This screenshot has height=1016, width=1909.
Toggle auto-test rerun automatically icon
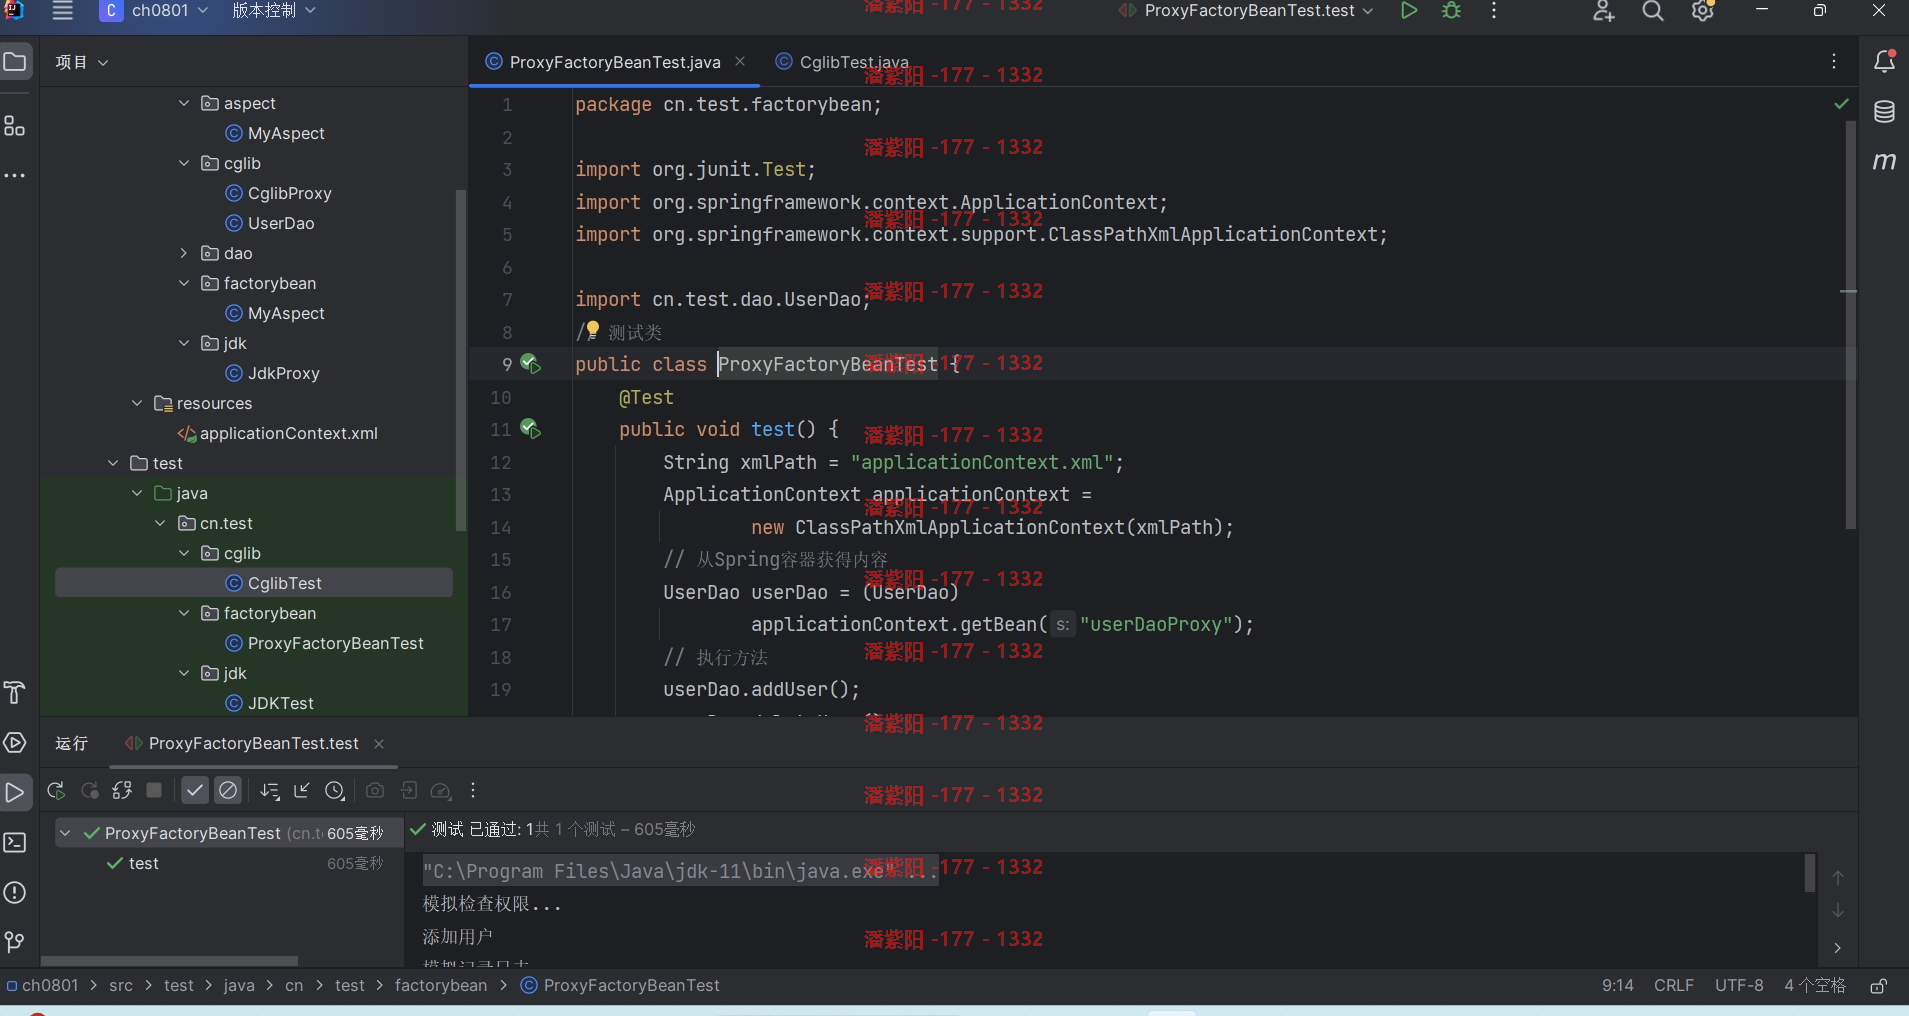point(122,791)
